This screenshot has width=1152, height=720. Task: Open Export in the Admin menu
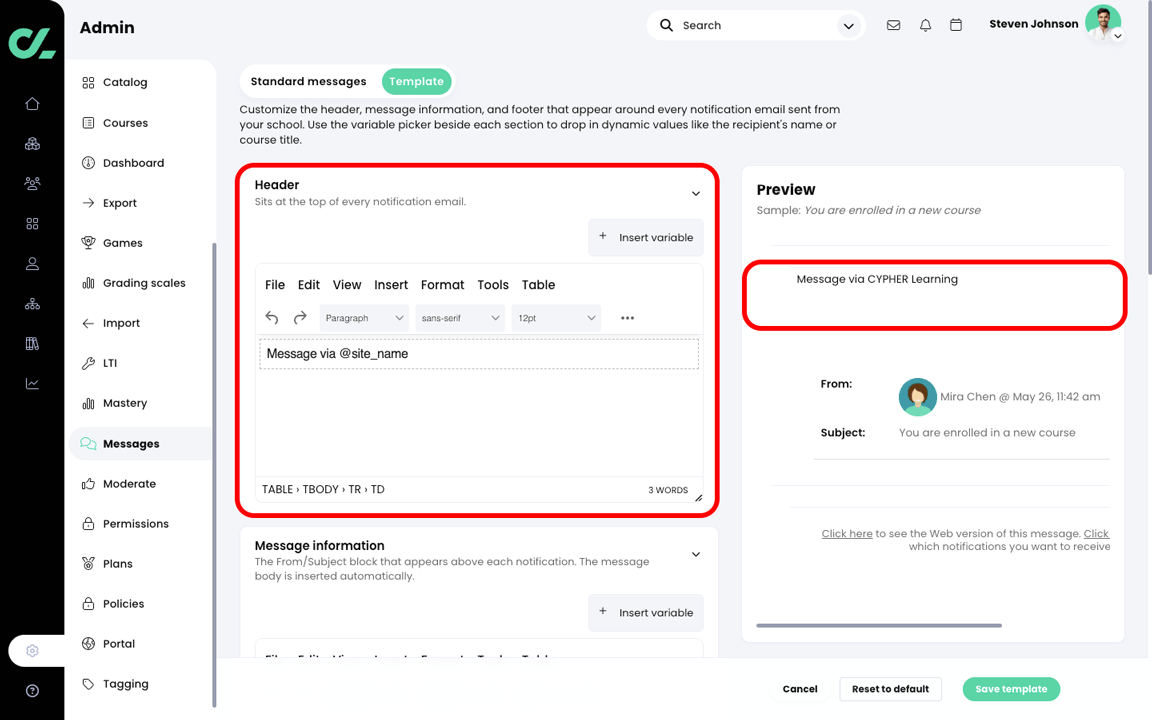[x=120, y=203]
